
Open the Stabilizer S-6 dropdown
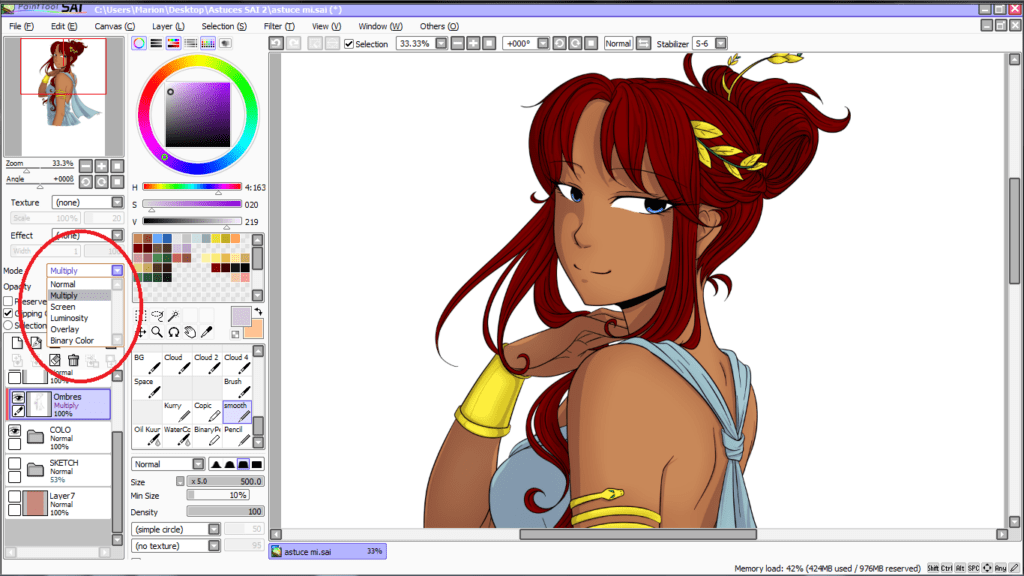(720, 44)
